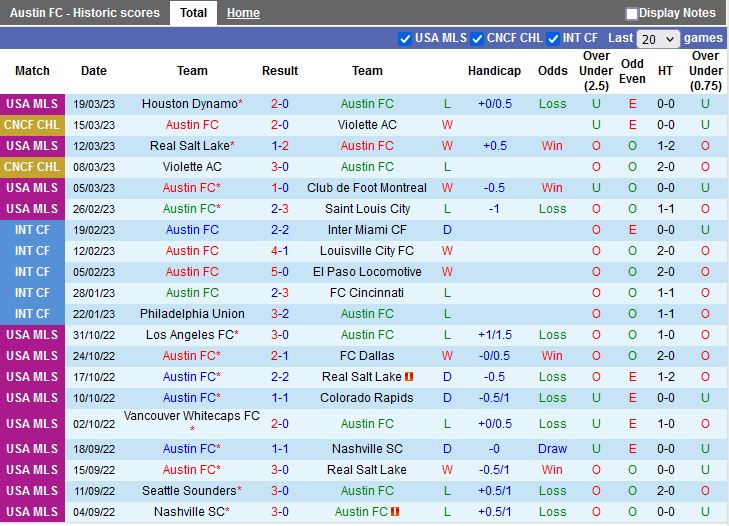This screenshot has height=526, width=729.
Task: Click the -1 handicap in Saint Louis City row
Action: [494, 209]
